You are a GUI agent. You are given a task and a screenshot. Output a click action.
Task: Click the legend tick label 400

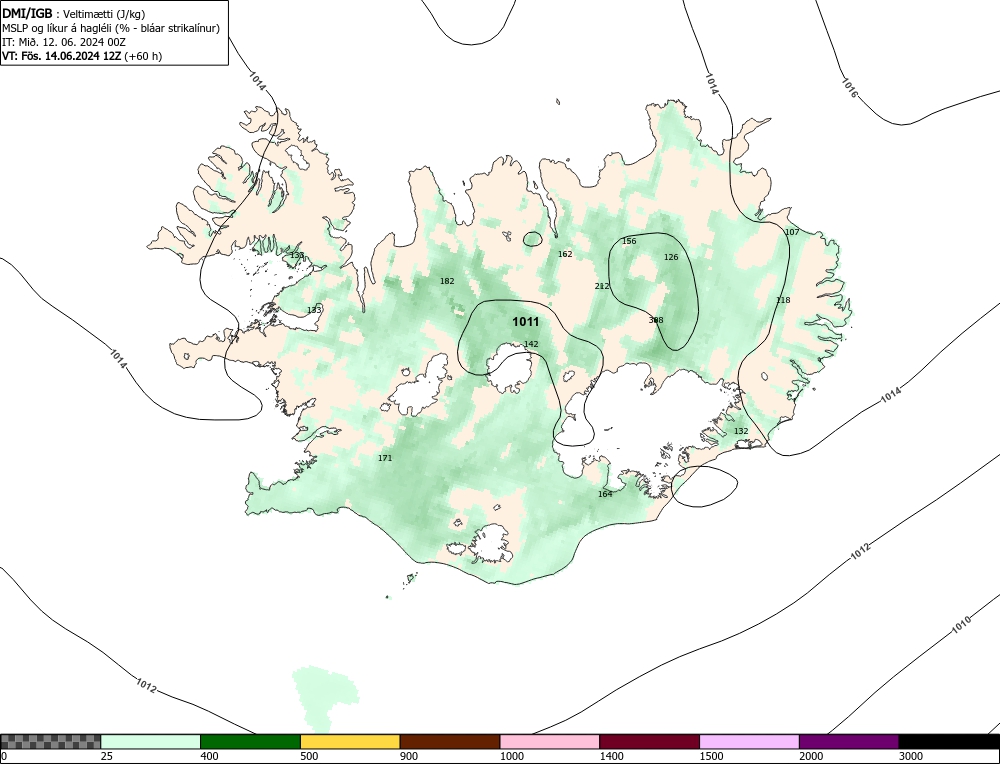209,757
